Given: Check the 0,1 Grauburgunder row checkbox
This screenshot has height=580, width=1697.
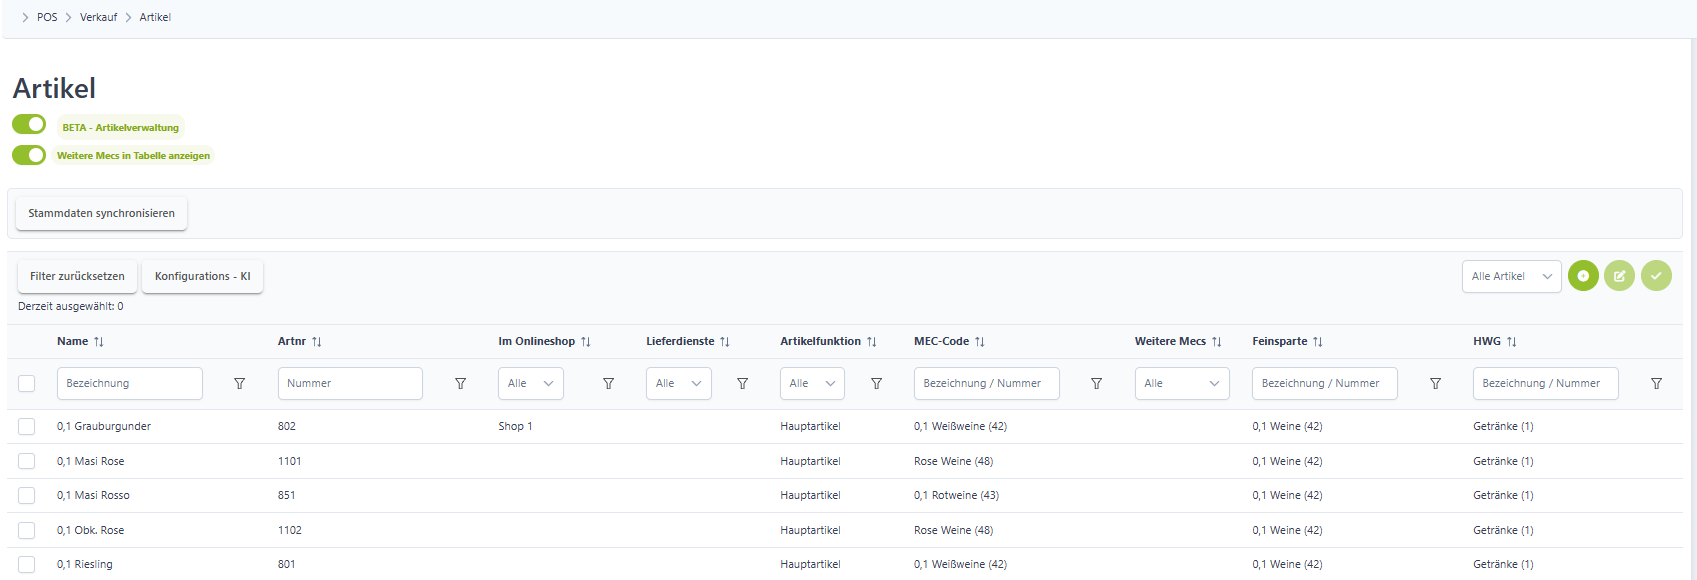Looking at the screenshot, I should point(27,427).
